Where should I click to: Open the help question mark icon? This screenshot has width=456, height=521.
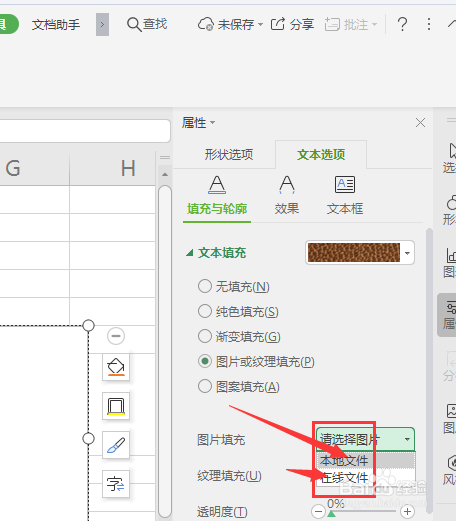pos(402,24)
